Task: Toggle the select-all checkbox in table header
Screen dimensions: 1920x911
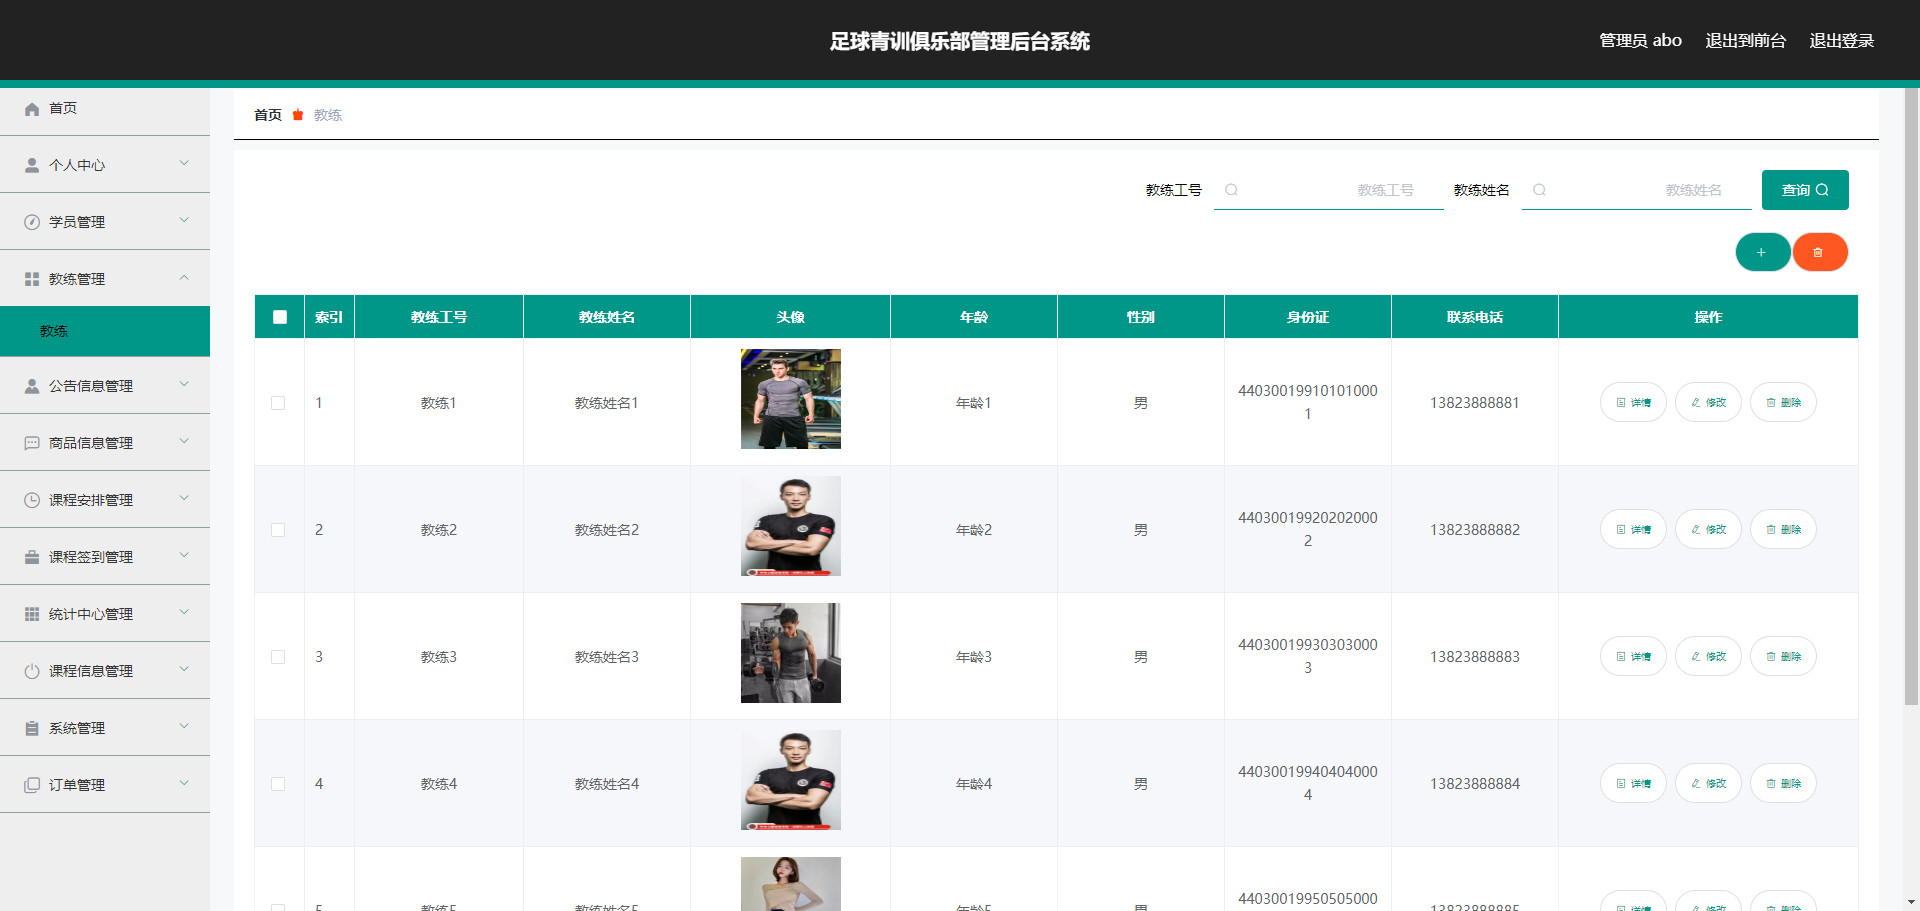Action: [x=279, y=317]
